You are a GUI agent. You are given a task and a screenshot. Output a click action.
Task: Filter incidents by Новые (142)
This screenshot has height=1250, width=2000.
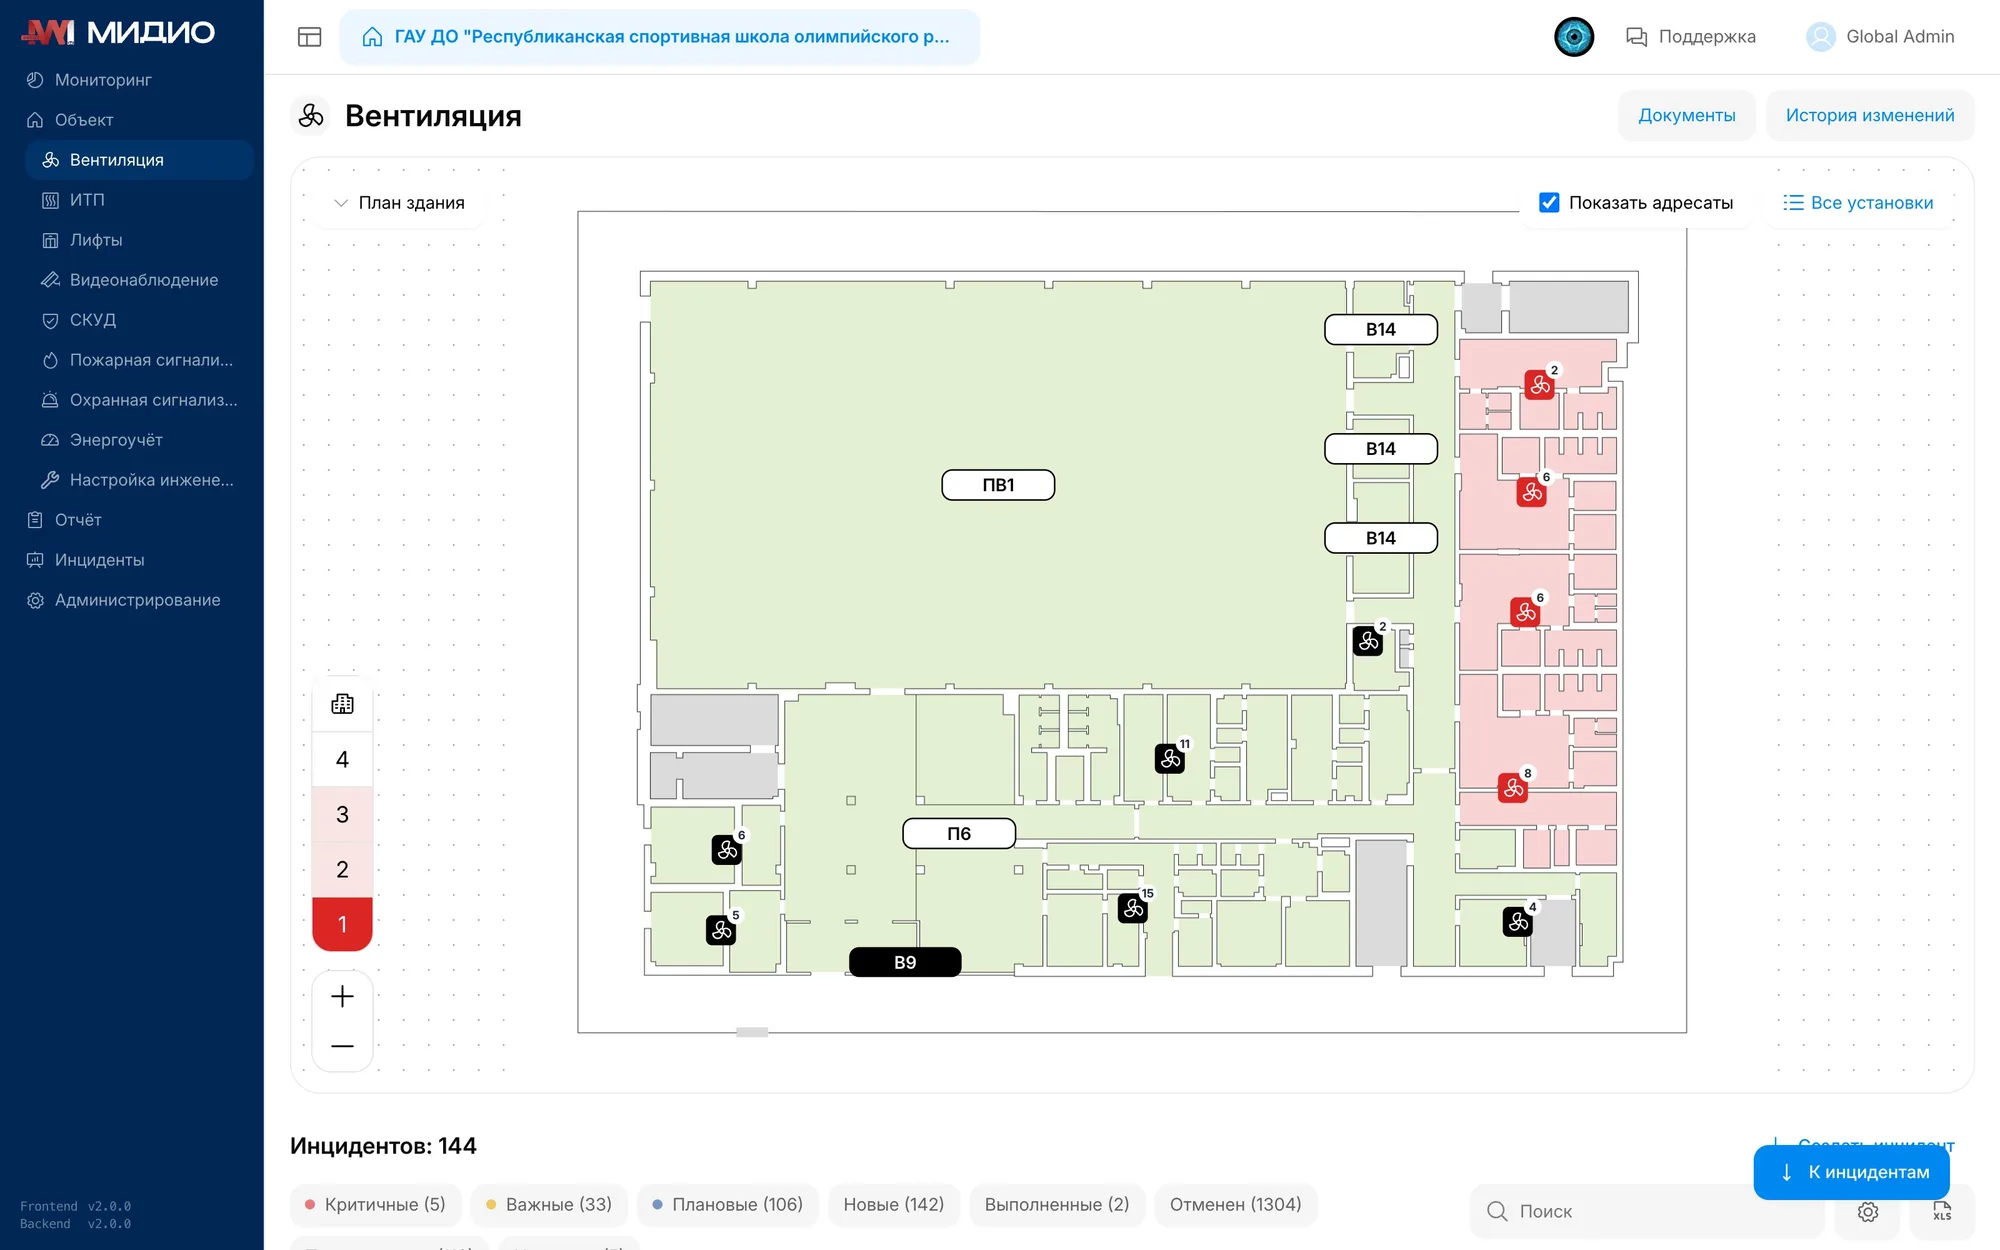[894, 1205]
